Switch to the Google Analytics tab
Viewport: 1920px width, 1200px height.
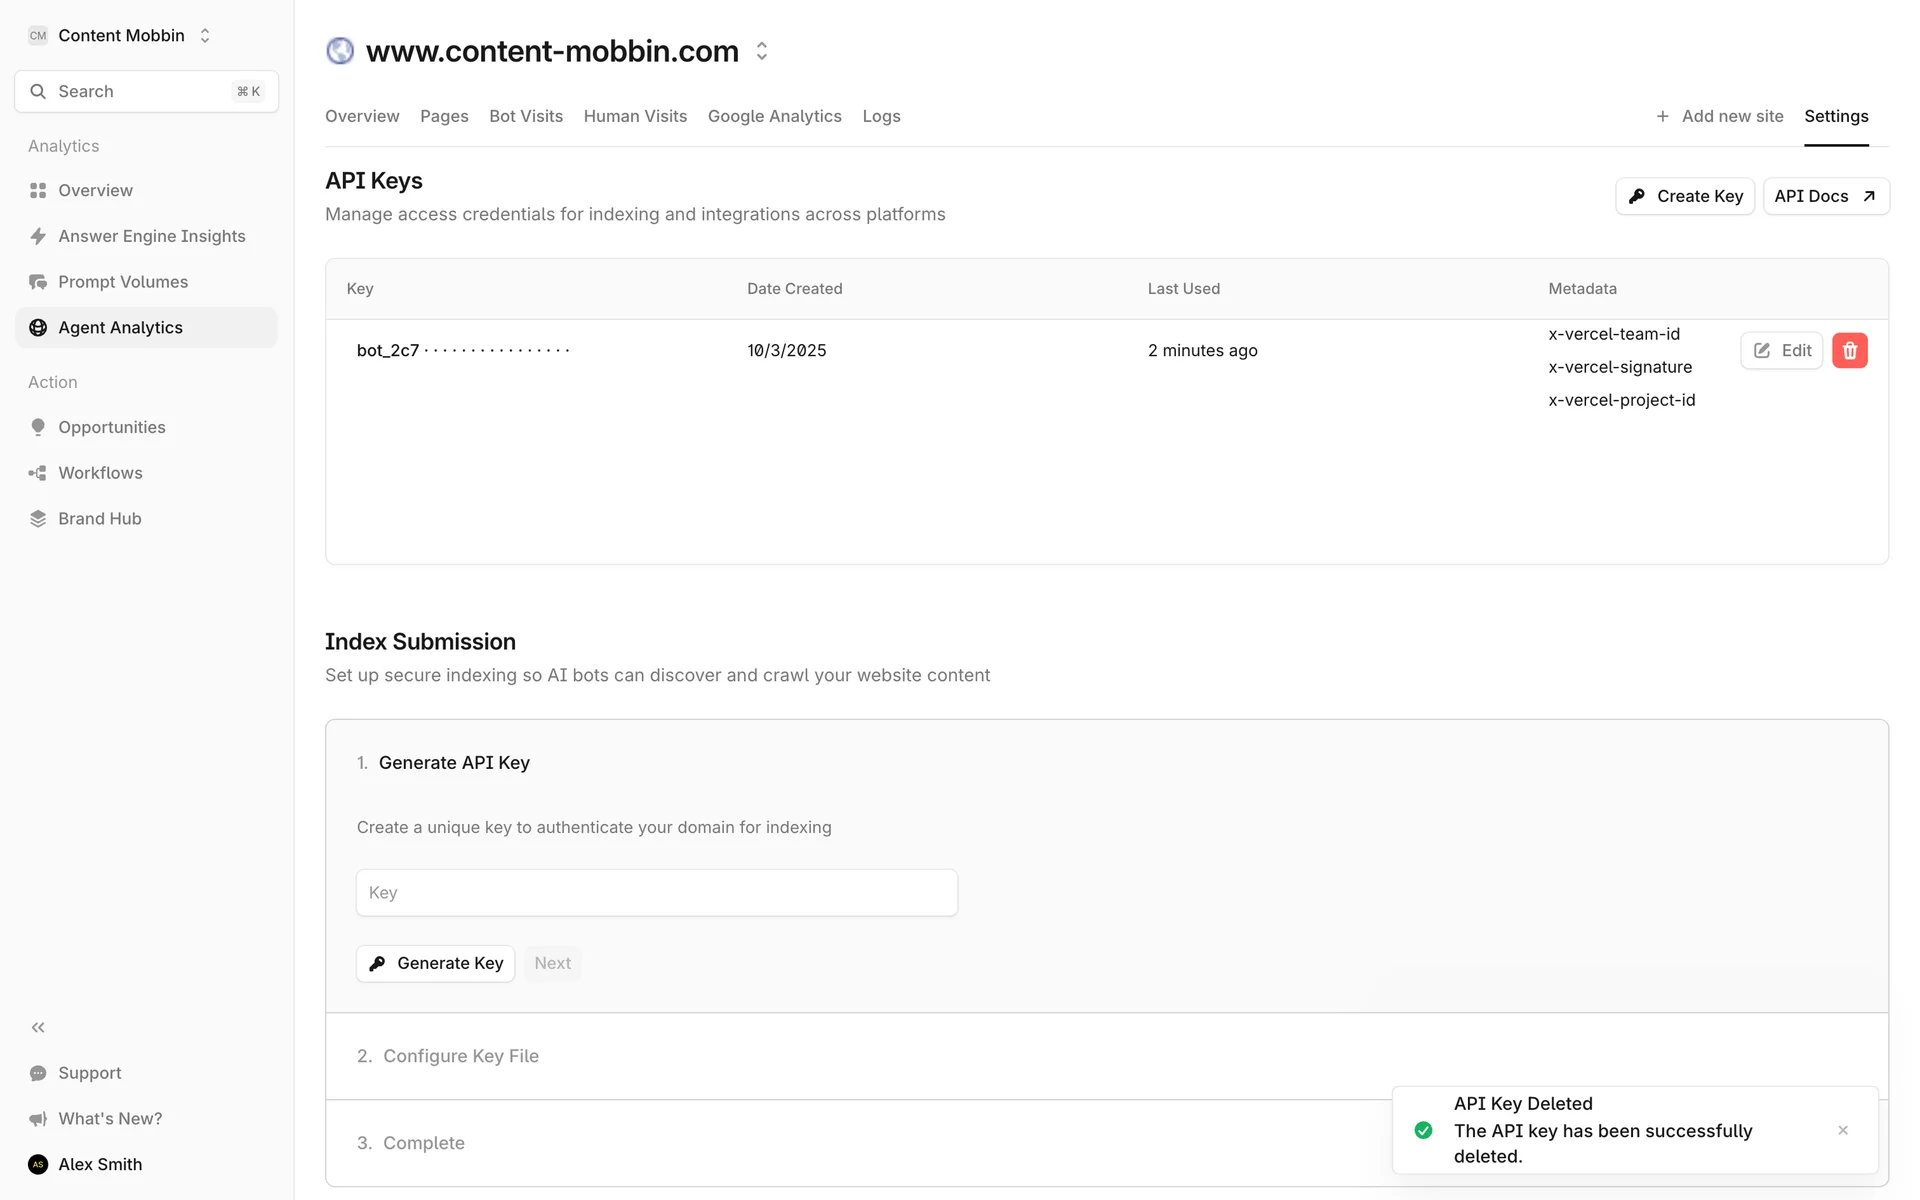[x=774, y=116]
